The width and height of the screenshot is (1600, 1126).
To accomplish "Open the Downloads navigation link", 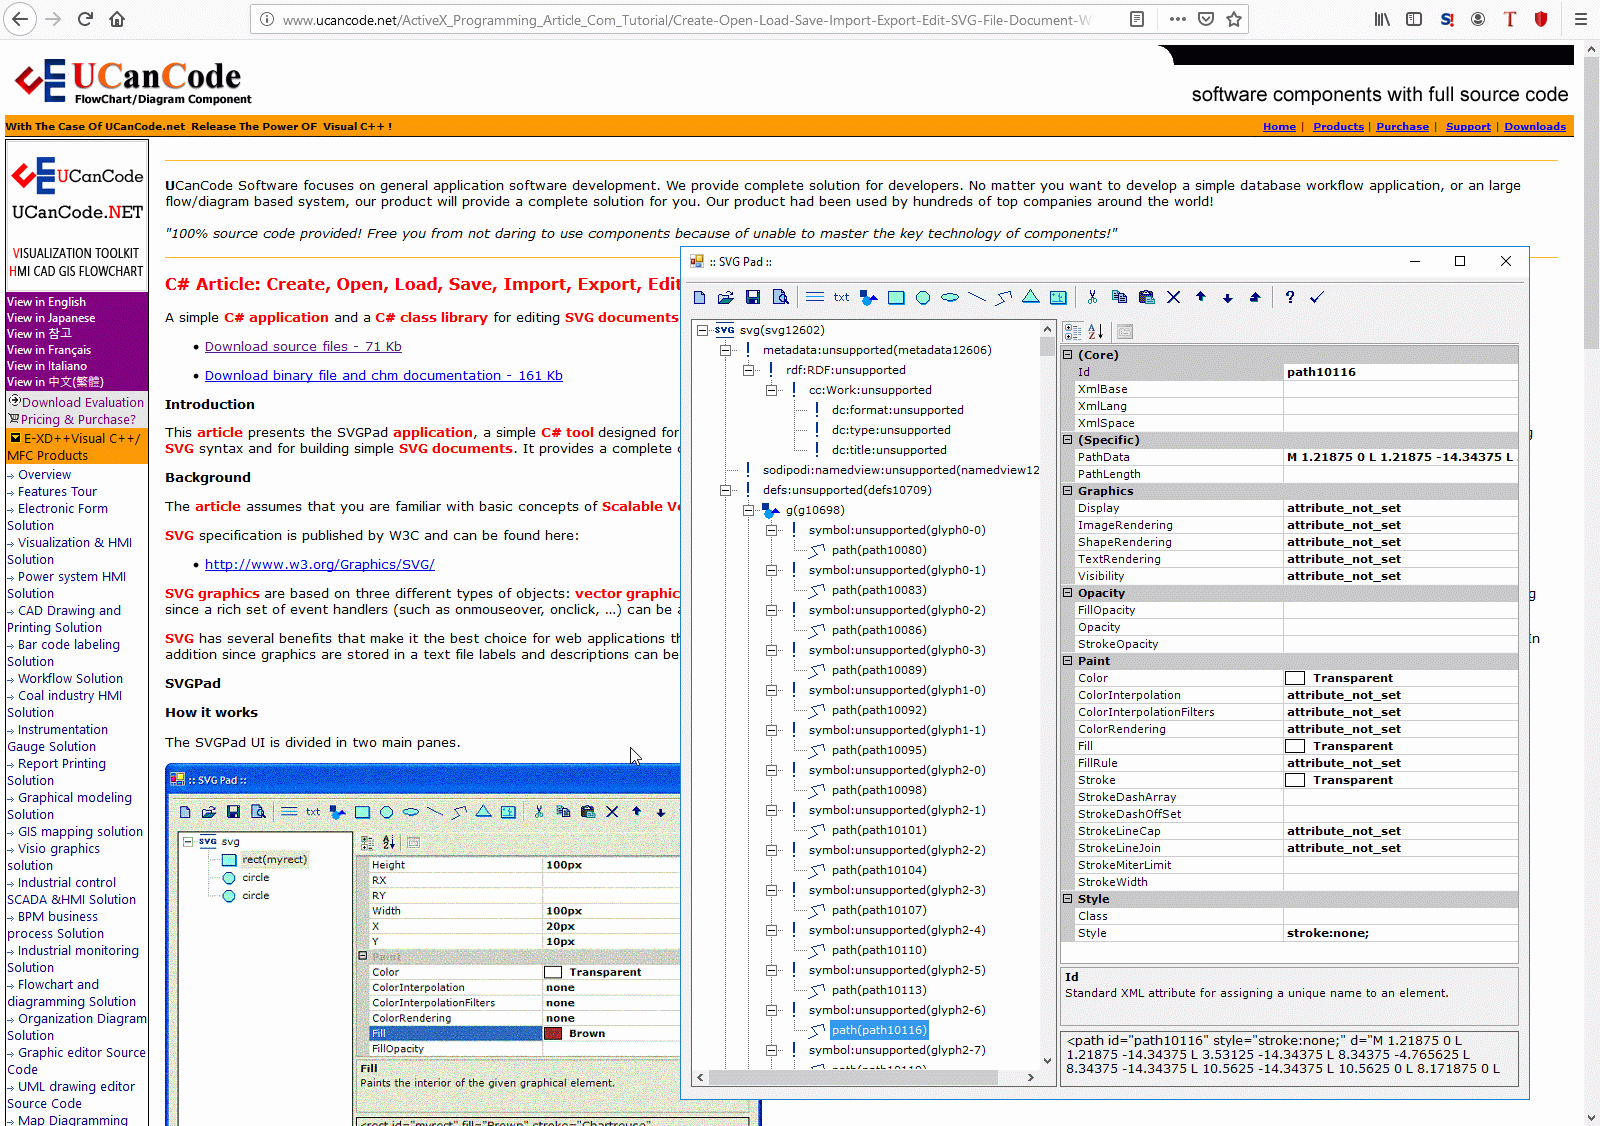I will click(x=1535, y=127).
